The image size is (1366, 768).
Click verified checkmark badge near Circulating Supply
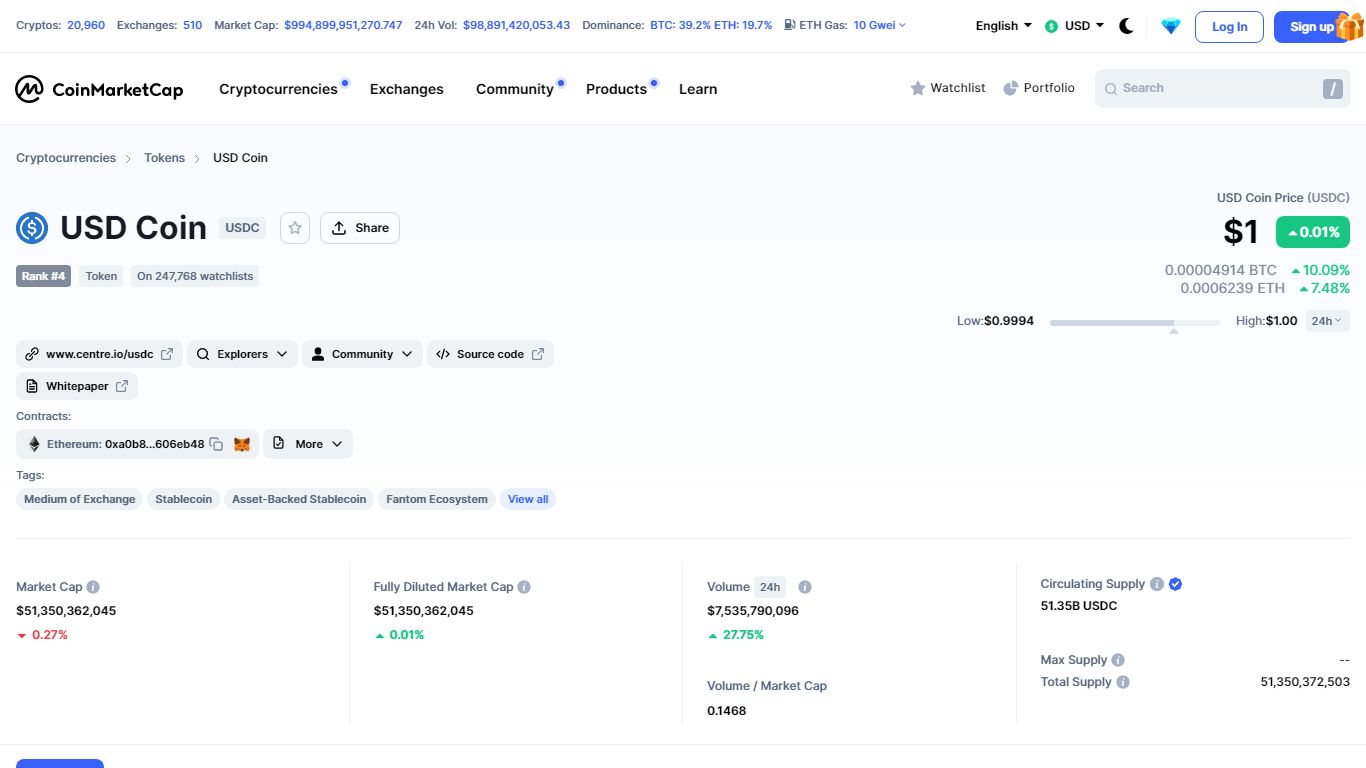pos(1176,584)
